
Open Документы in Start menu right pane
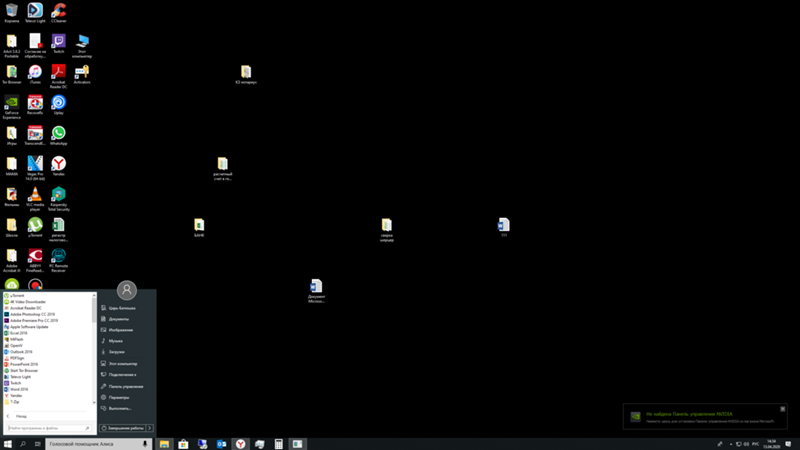(118, 319)
